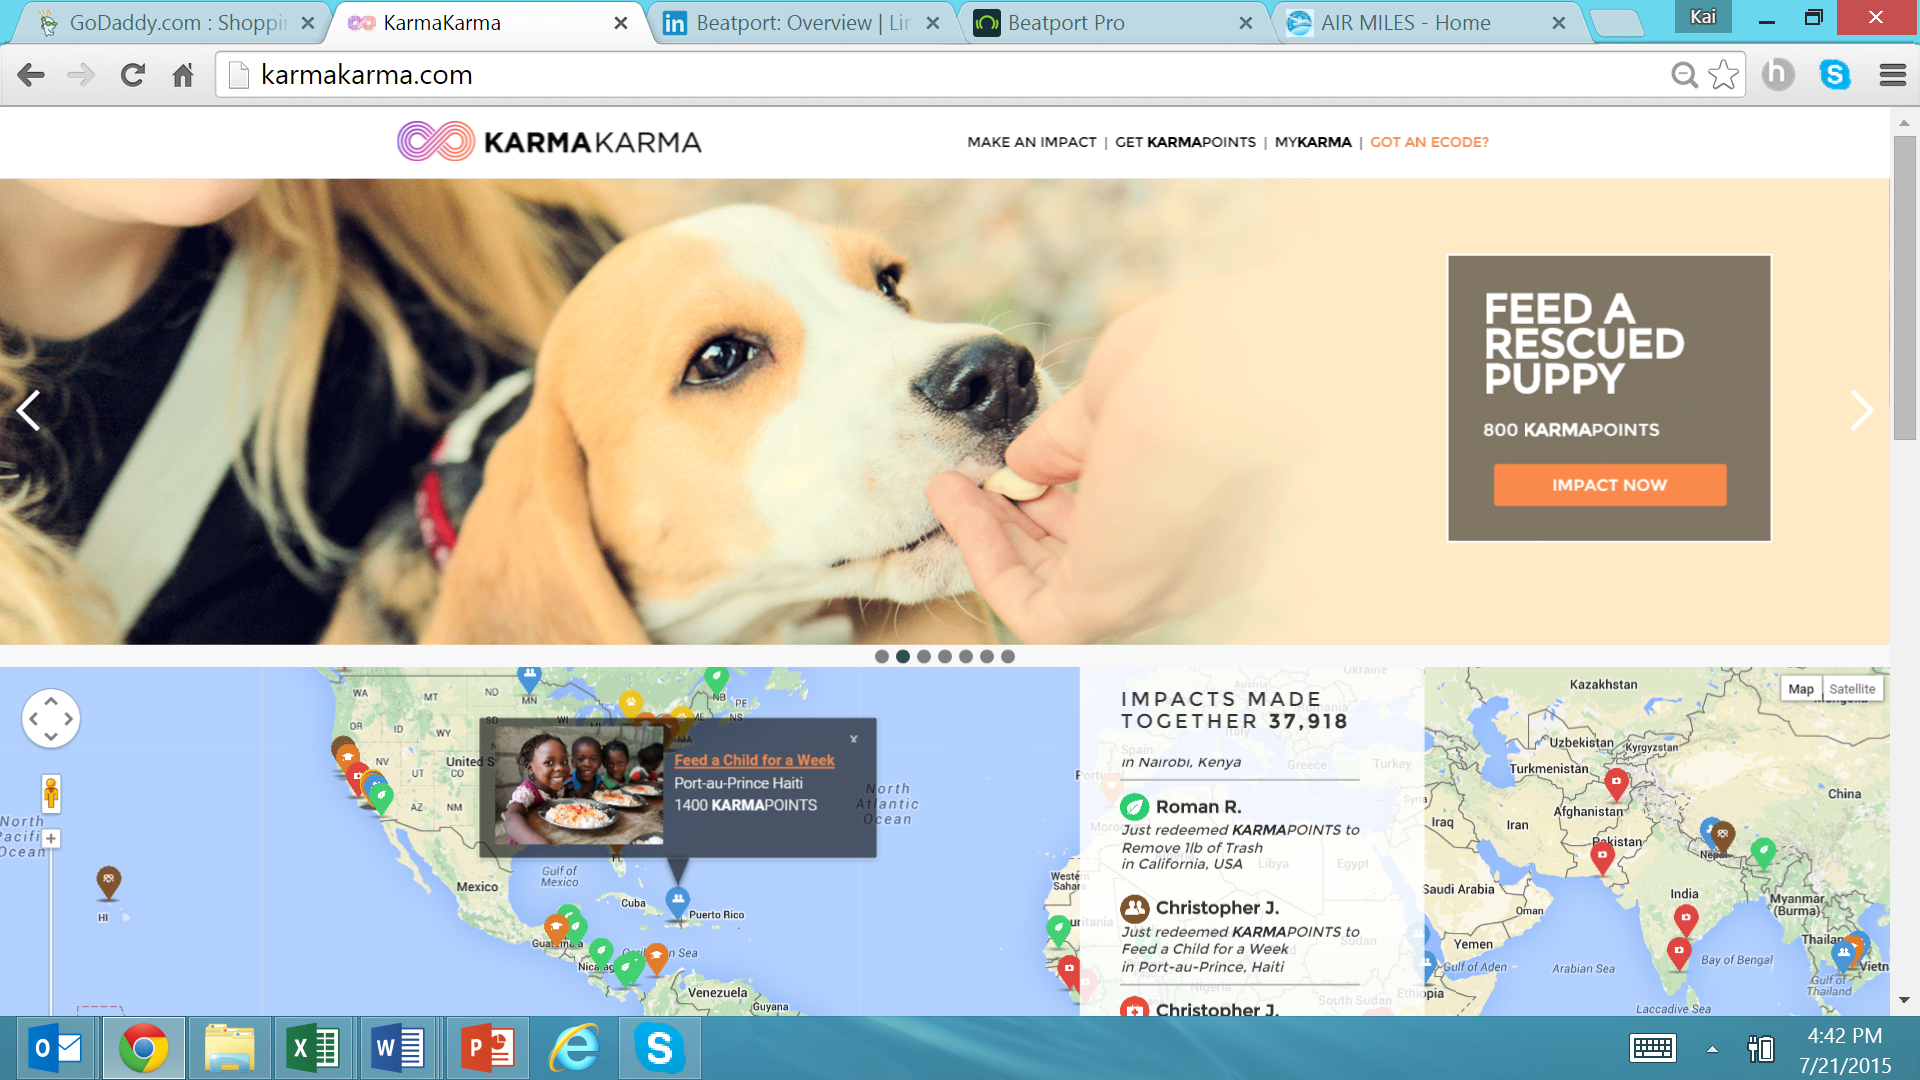1920x1080 pixels.
Task: Switch map to Satellite view
Action: [1852, 689]
